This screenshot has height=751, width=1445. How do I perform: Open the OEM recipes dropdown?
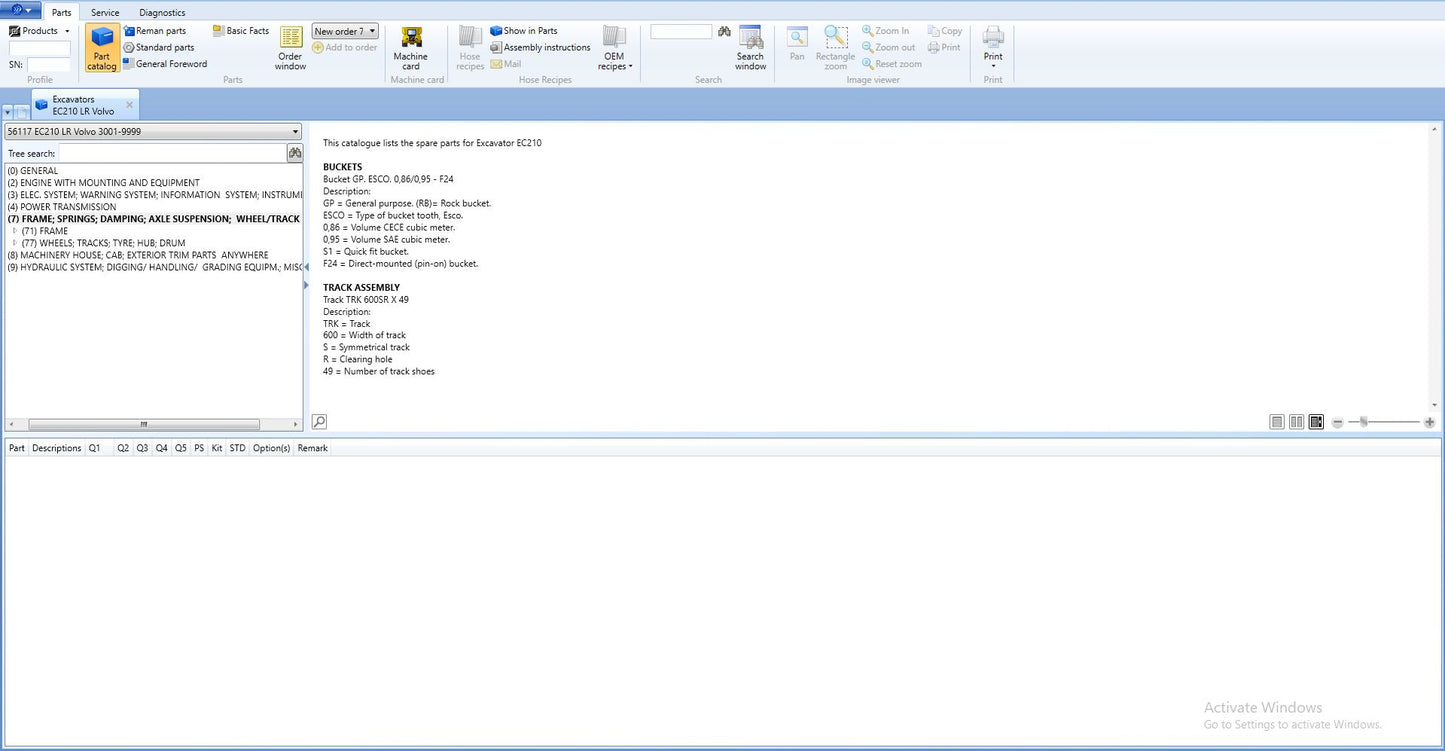[615, 48]
